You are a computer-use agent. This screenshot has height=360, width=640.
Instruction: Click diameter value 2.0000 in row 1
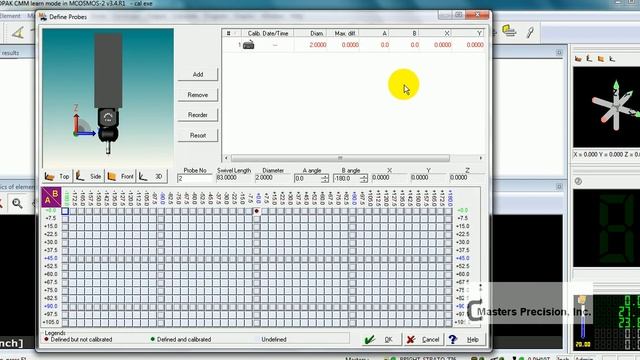(318, 45)
